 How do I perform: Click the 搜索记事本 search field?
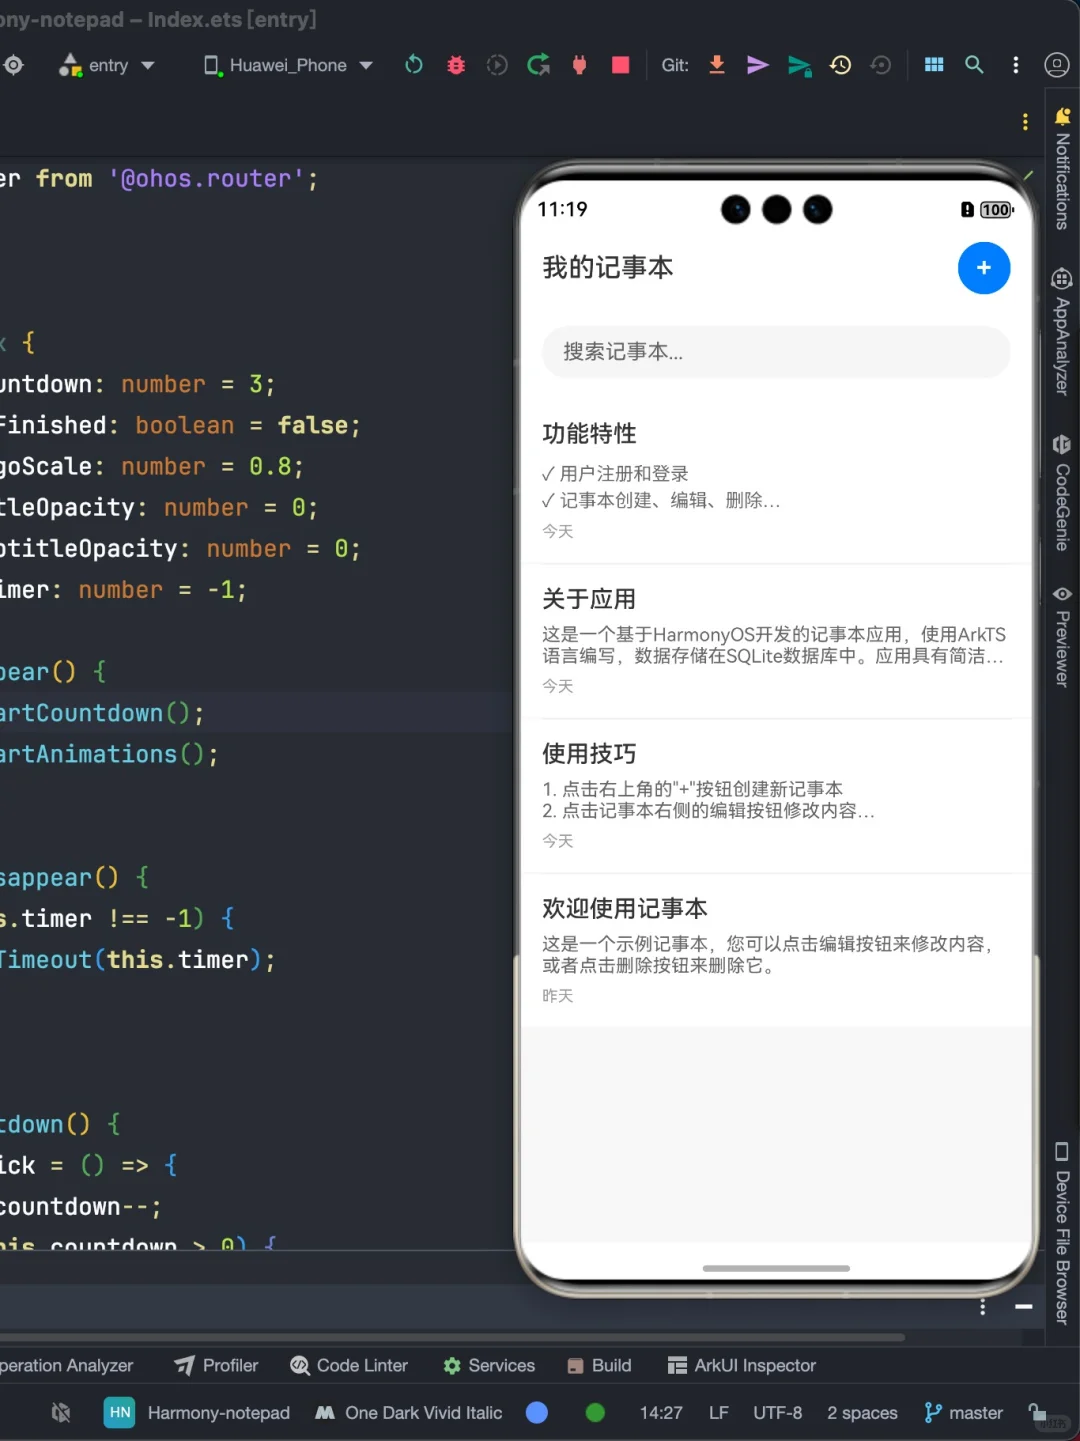775,352
